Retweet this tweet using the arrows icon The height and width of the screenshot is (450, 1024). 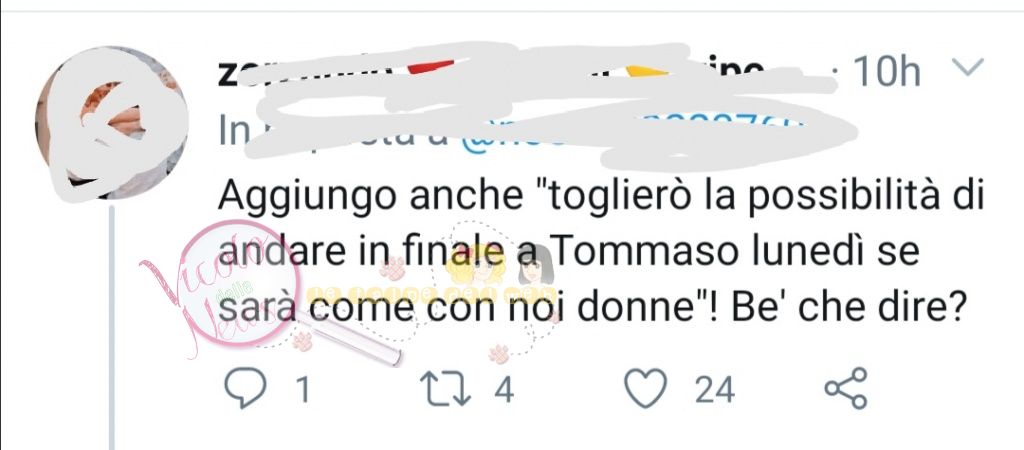click(x=445, y=389)
